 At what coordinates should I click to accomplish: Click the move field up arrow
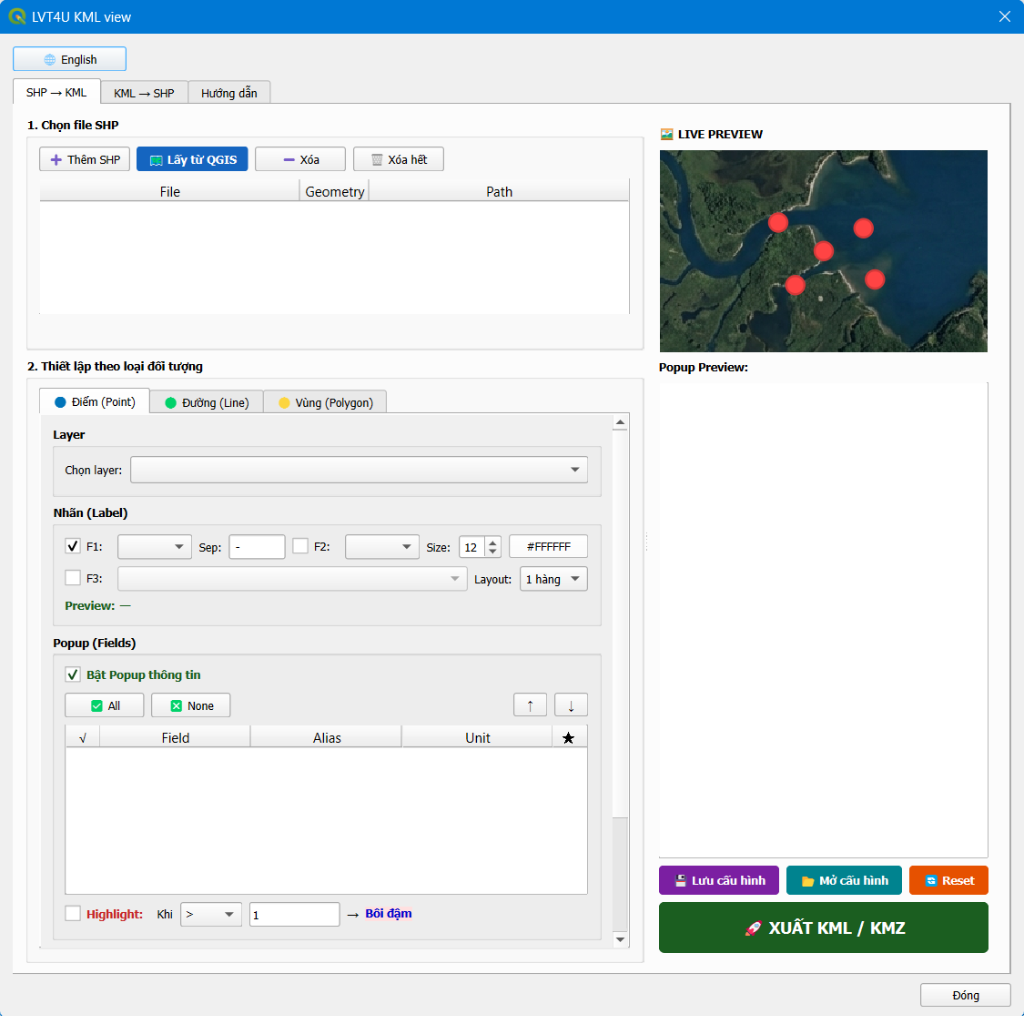tap(530, 705)
